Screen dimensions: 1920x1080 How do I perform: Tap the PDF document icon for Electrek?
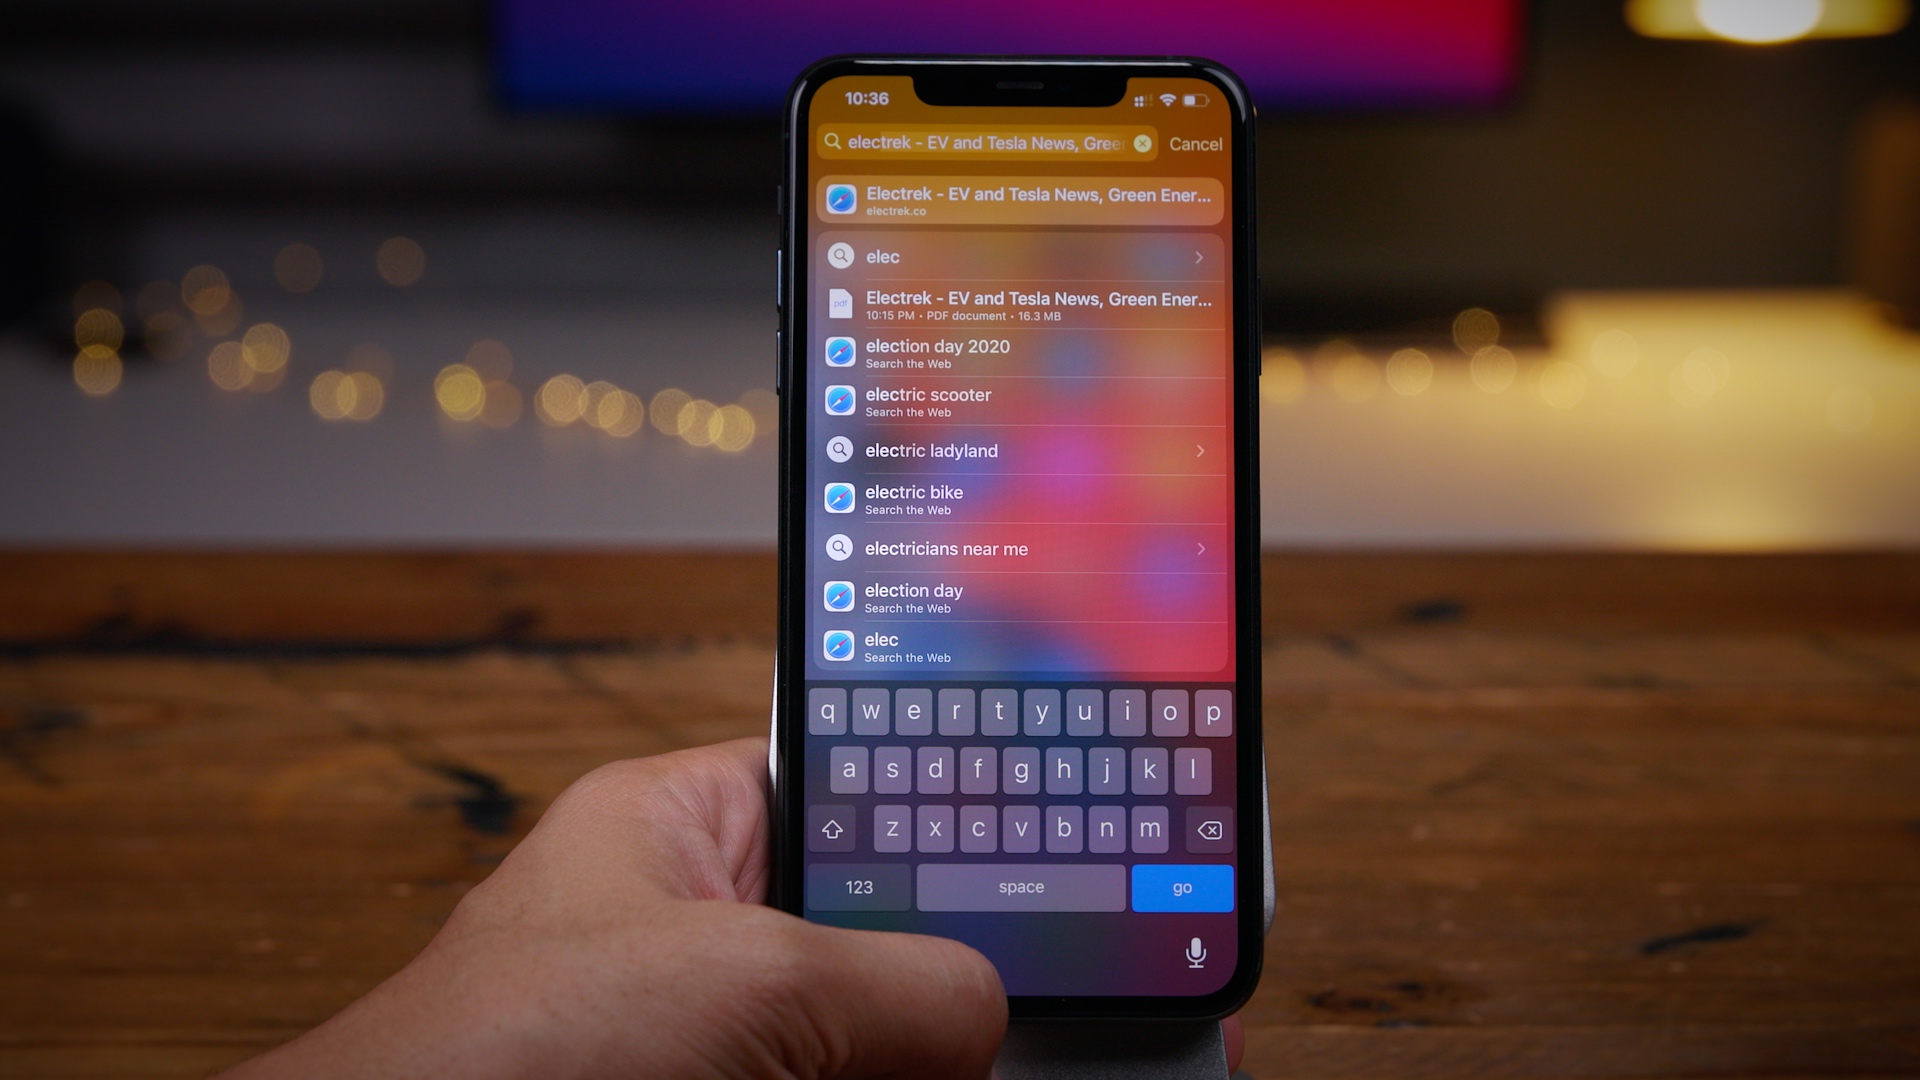pyautogui.click(x=840, y=303)
